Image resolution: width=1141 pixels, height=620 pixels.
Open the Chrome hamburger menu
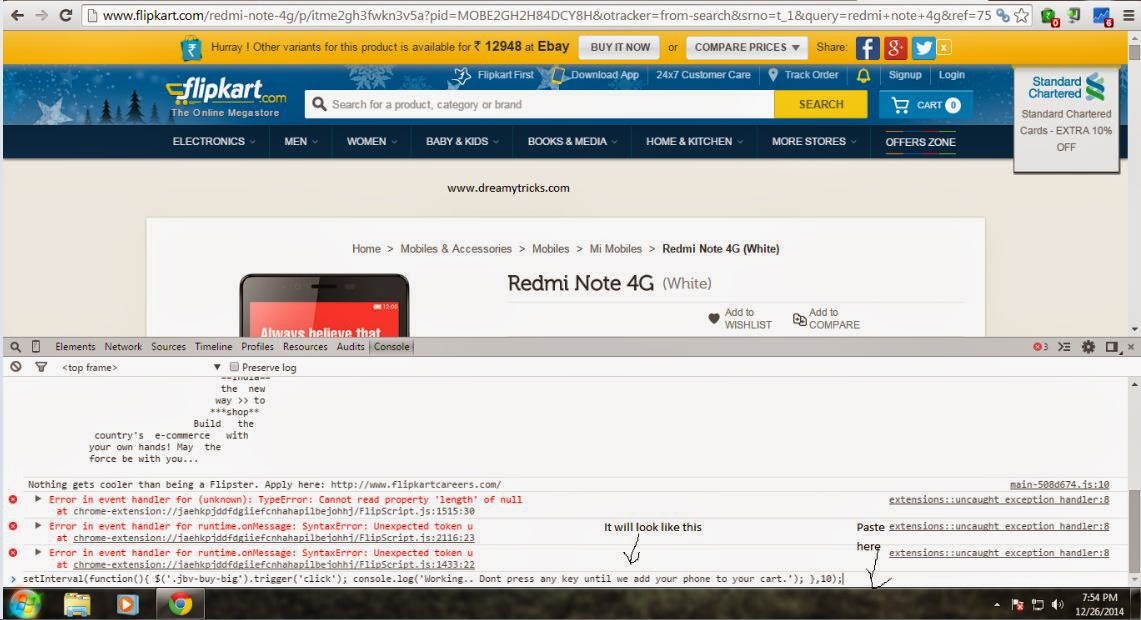[x=1129, y=15]
